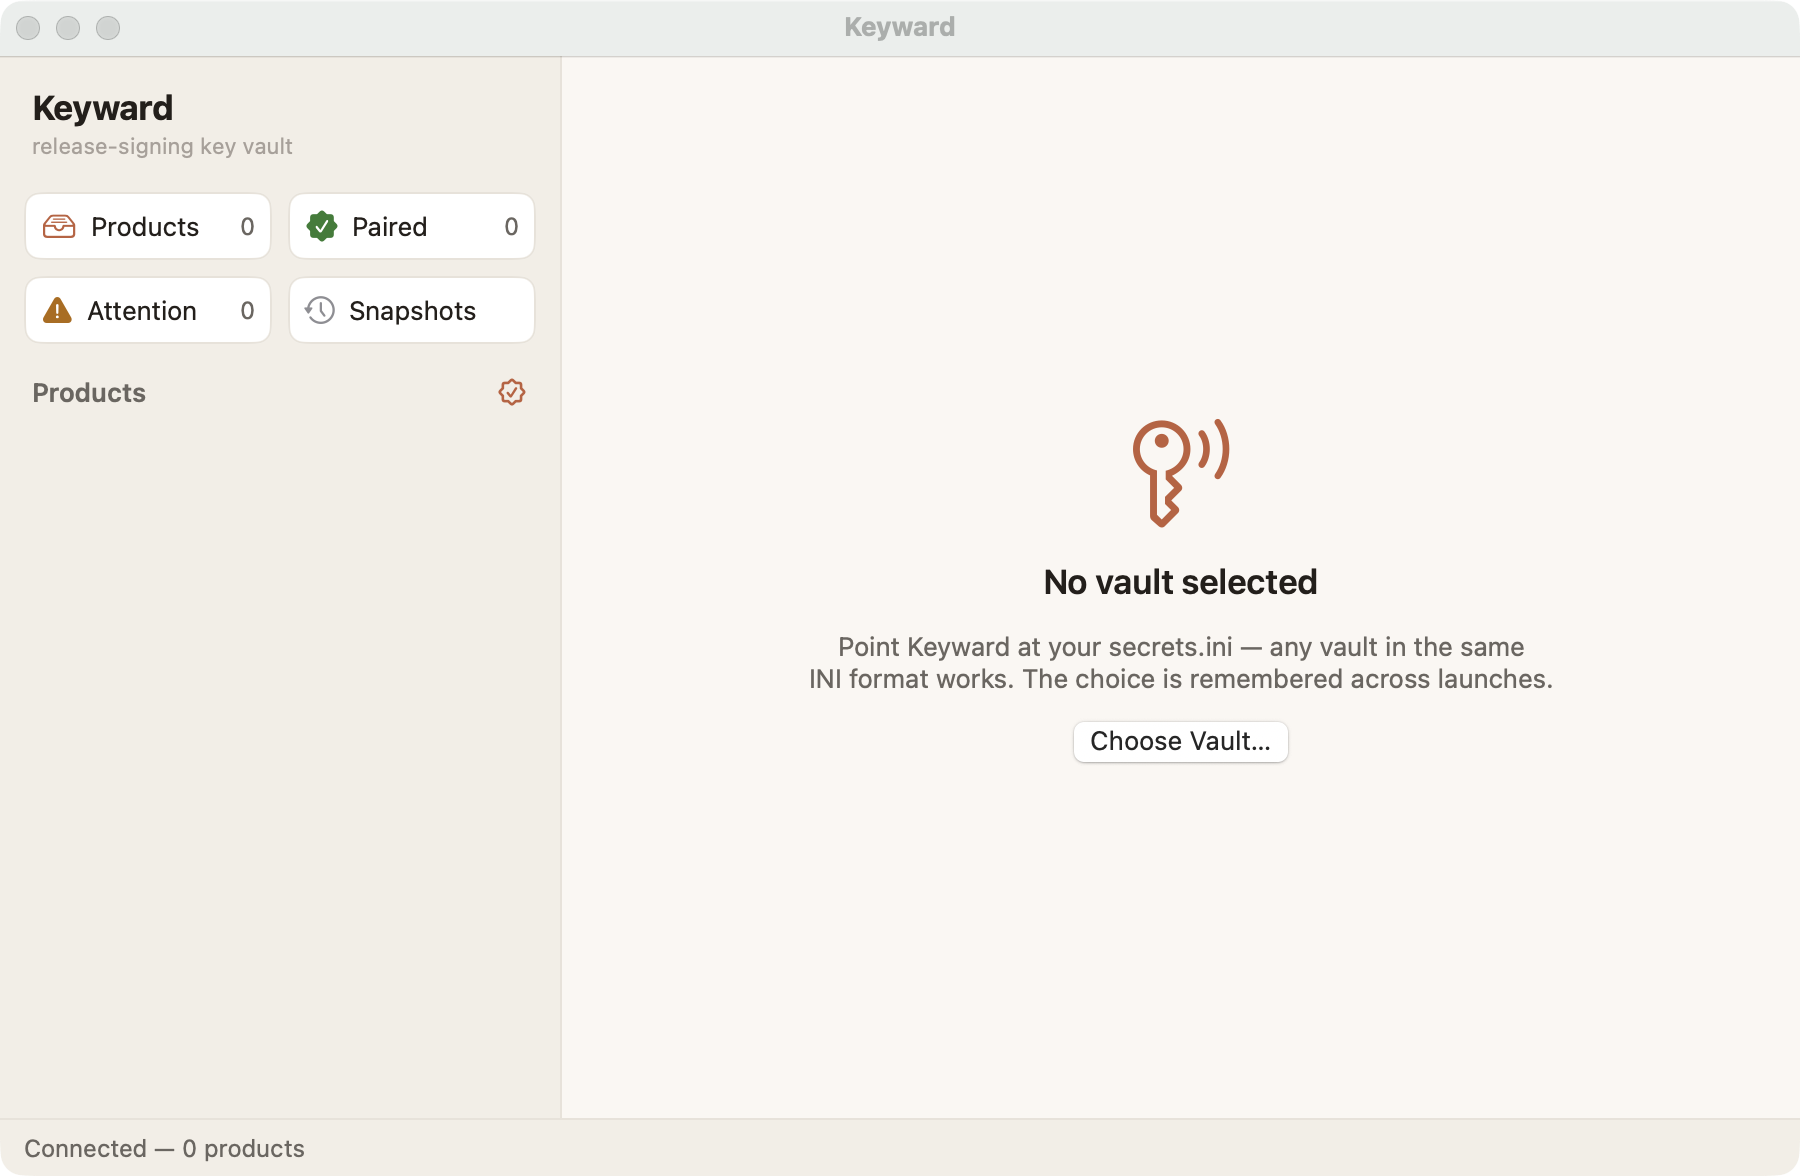Screen dimensions: 1800x1176
Task: Click the clock history icon on Snapshots card
Action: point(320,310)
